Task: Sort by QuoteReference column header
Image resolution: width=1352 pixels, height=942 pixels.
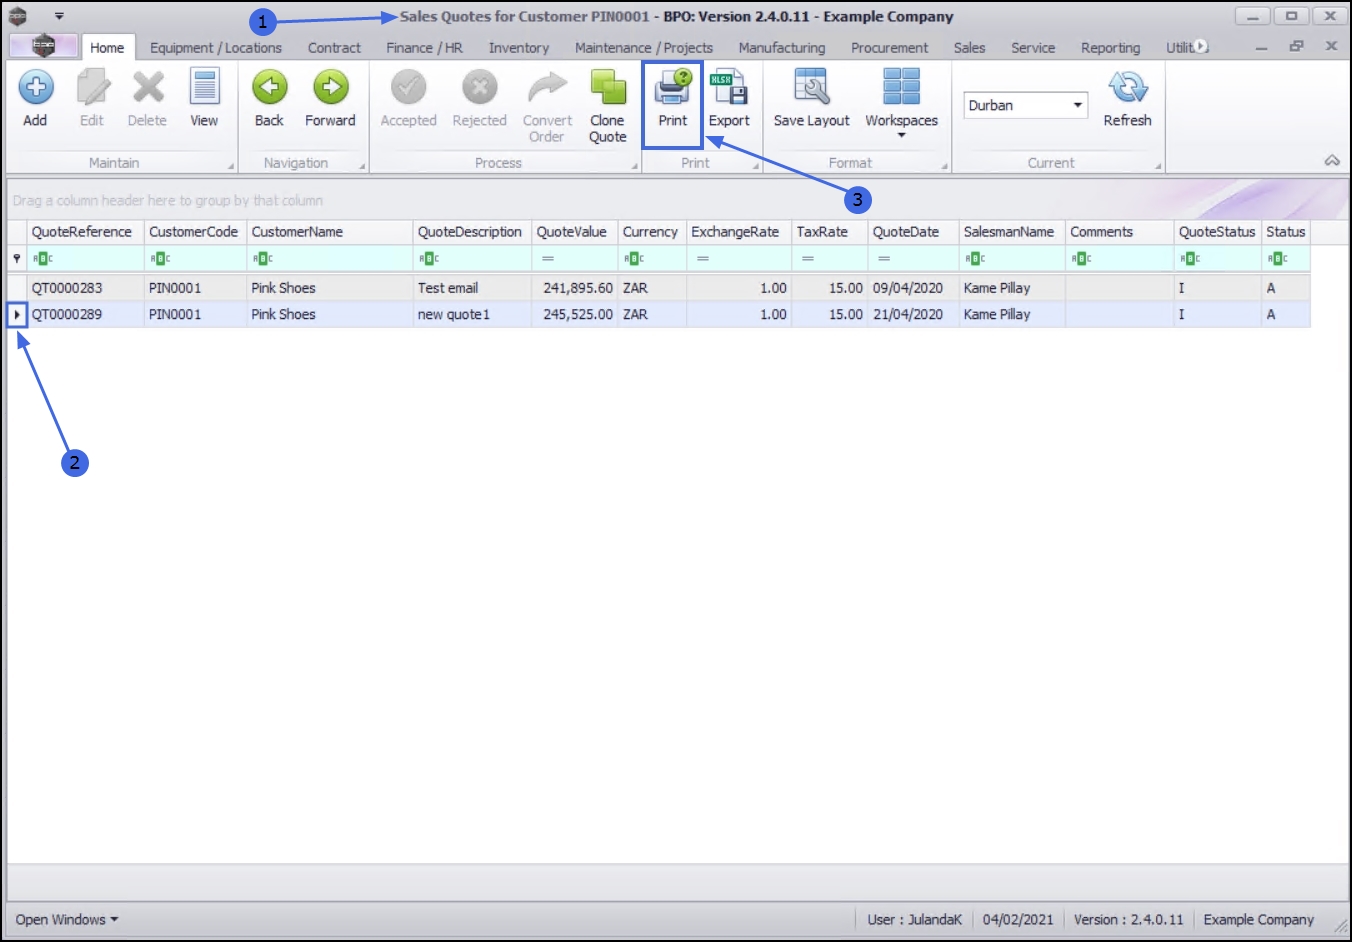Action: tap(86, 232)
